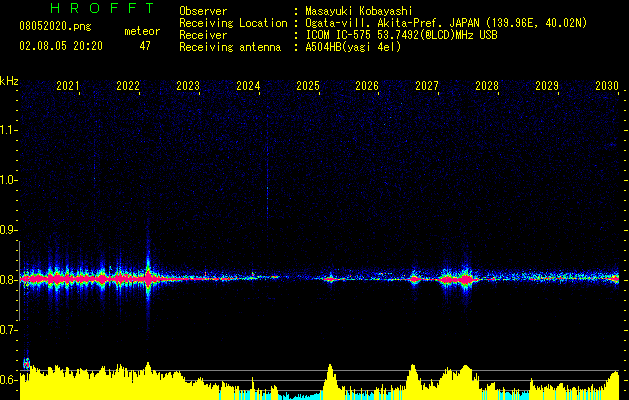Select the file name 08052020.png
This screenshot has height=400, width=629.
(55, 27)
